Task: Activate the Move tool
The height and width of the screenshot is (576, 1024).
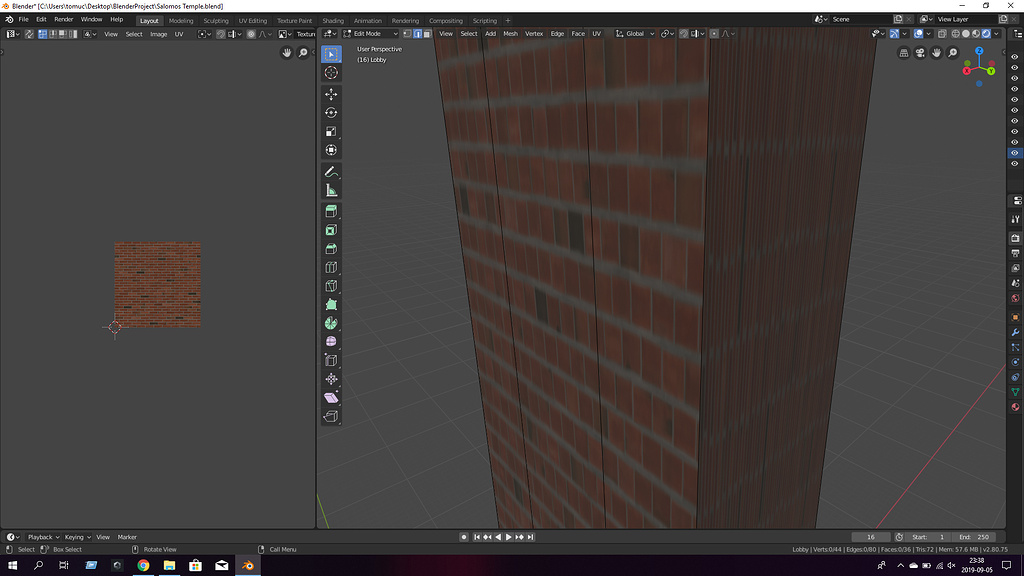Action: (331, 94)
